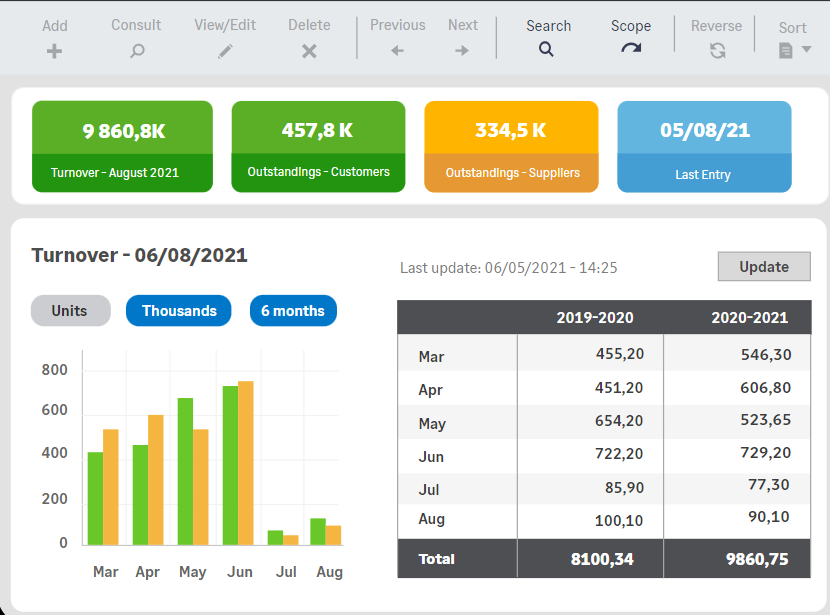Toggle the Units display option
This screenshot has height=615, width=830.
(71, 311)
